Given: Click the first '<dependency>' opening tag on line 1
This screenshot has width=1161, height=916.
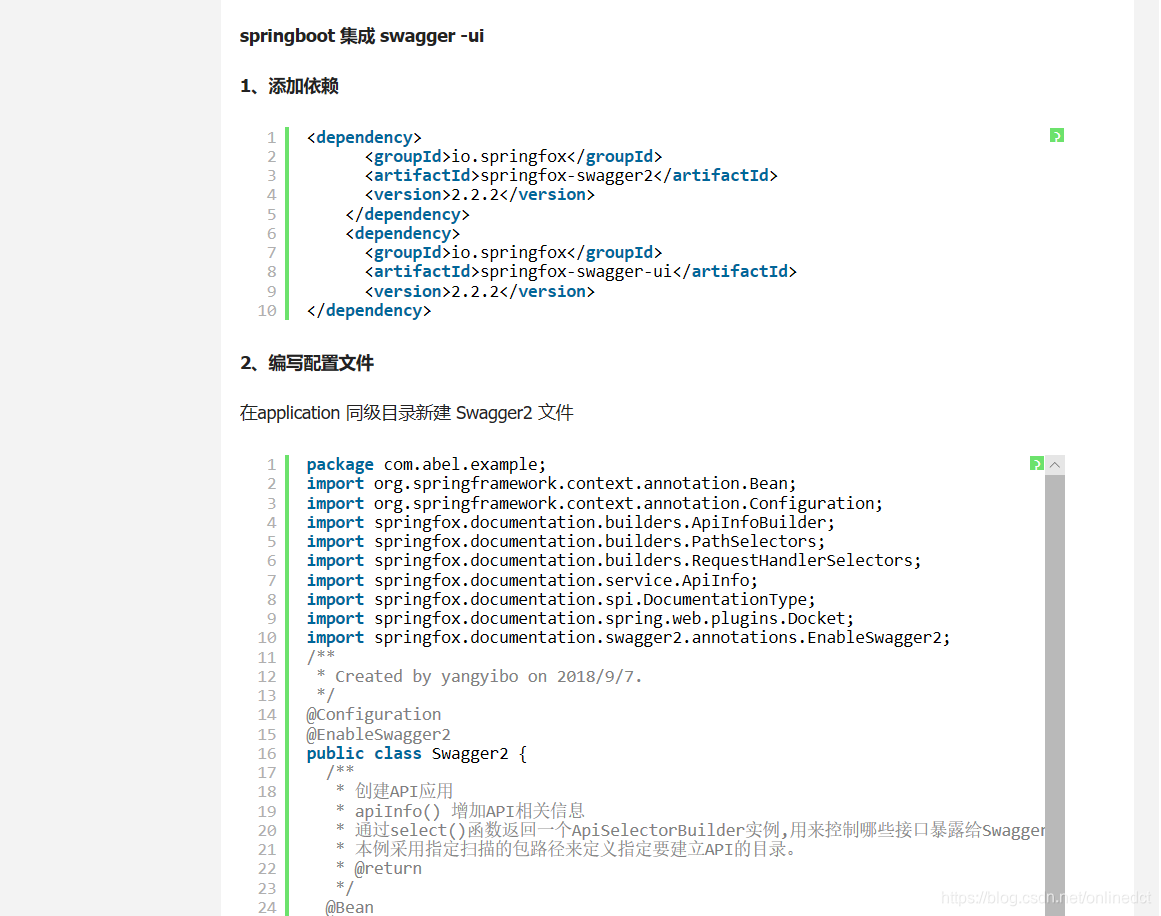Looking at the screenshot, I should [364, 138].
